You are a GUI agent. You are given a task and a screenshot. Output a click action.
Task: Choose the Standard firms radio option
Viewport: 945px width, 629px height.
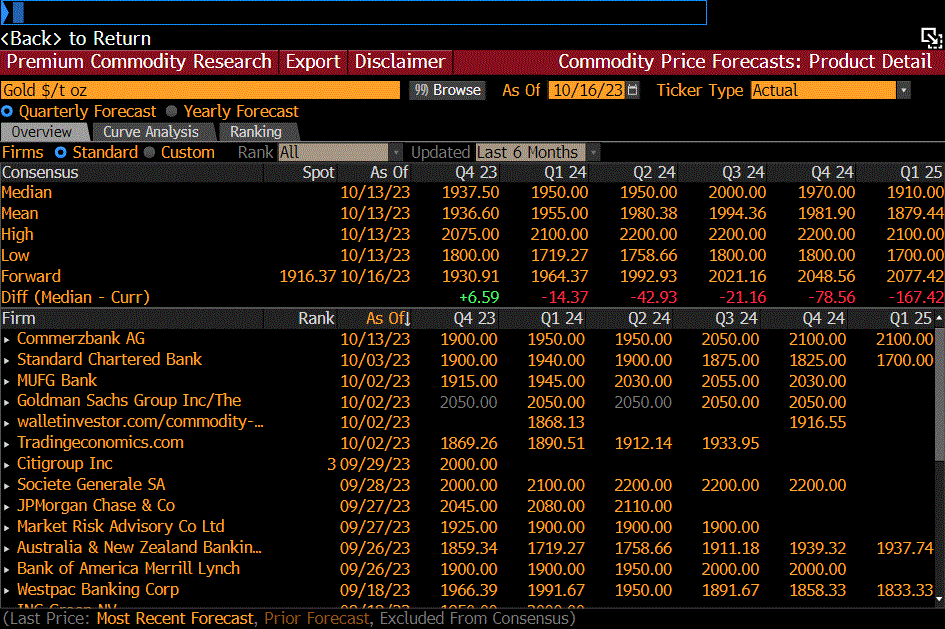pos(60,152)
